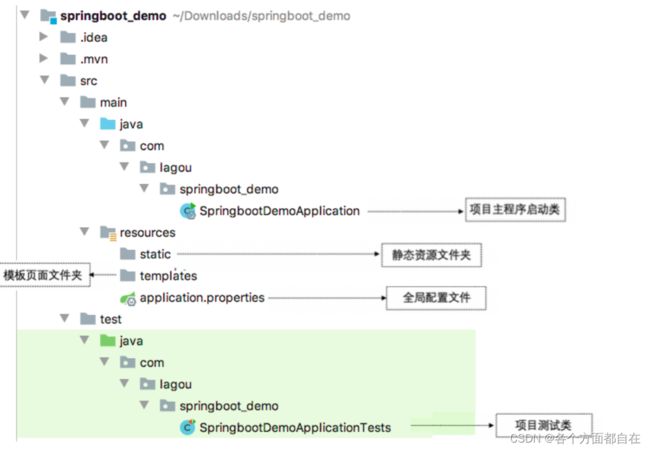Expand the .idea folder

coord(43,37)
